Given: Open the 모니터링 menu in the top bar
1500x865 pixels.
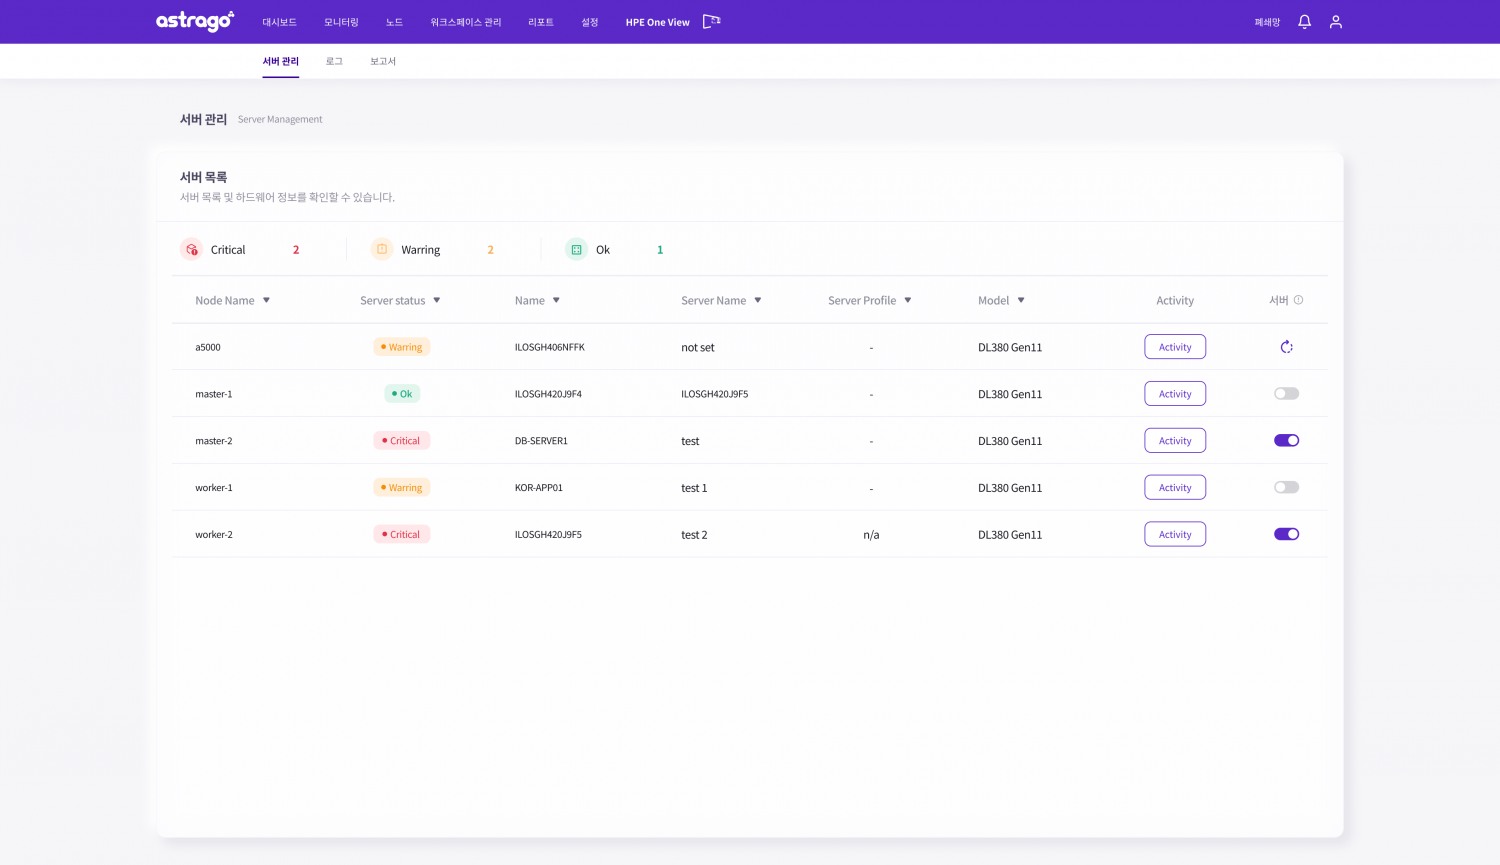Looking at the screenshot, I should (341, 22).
